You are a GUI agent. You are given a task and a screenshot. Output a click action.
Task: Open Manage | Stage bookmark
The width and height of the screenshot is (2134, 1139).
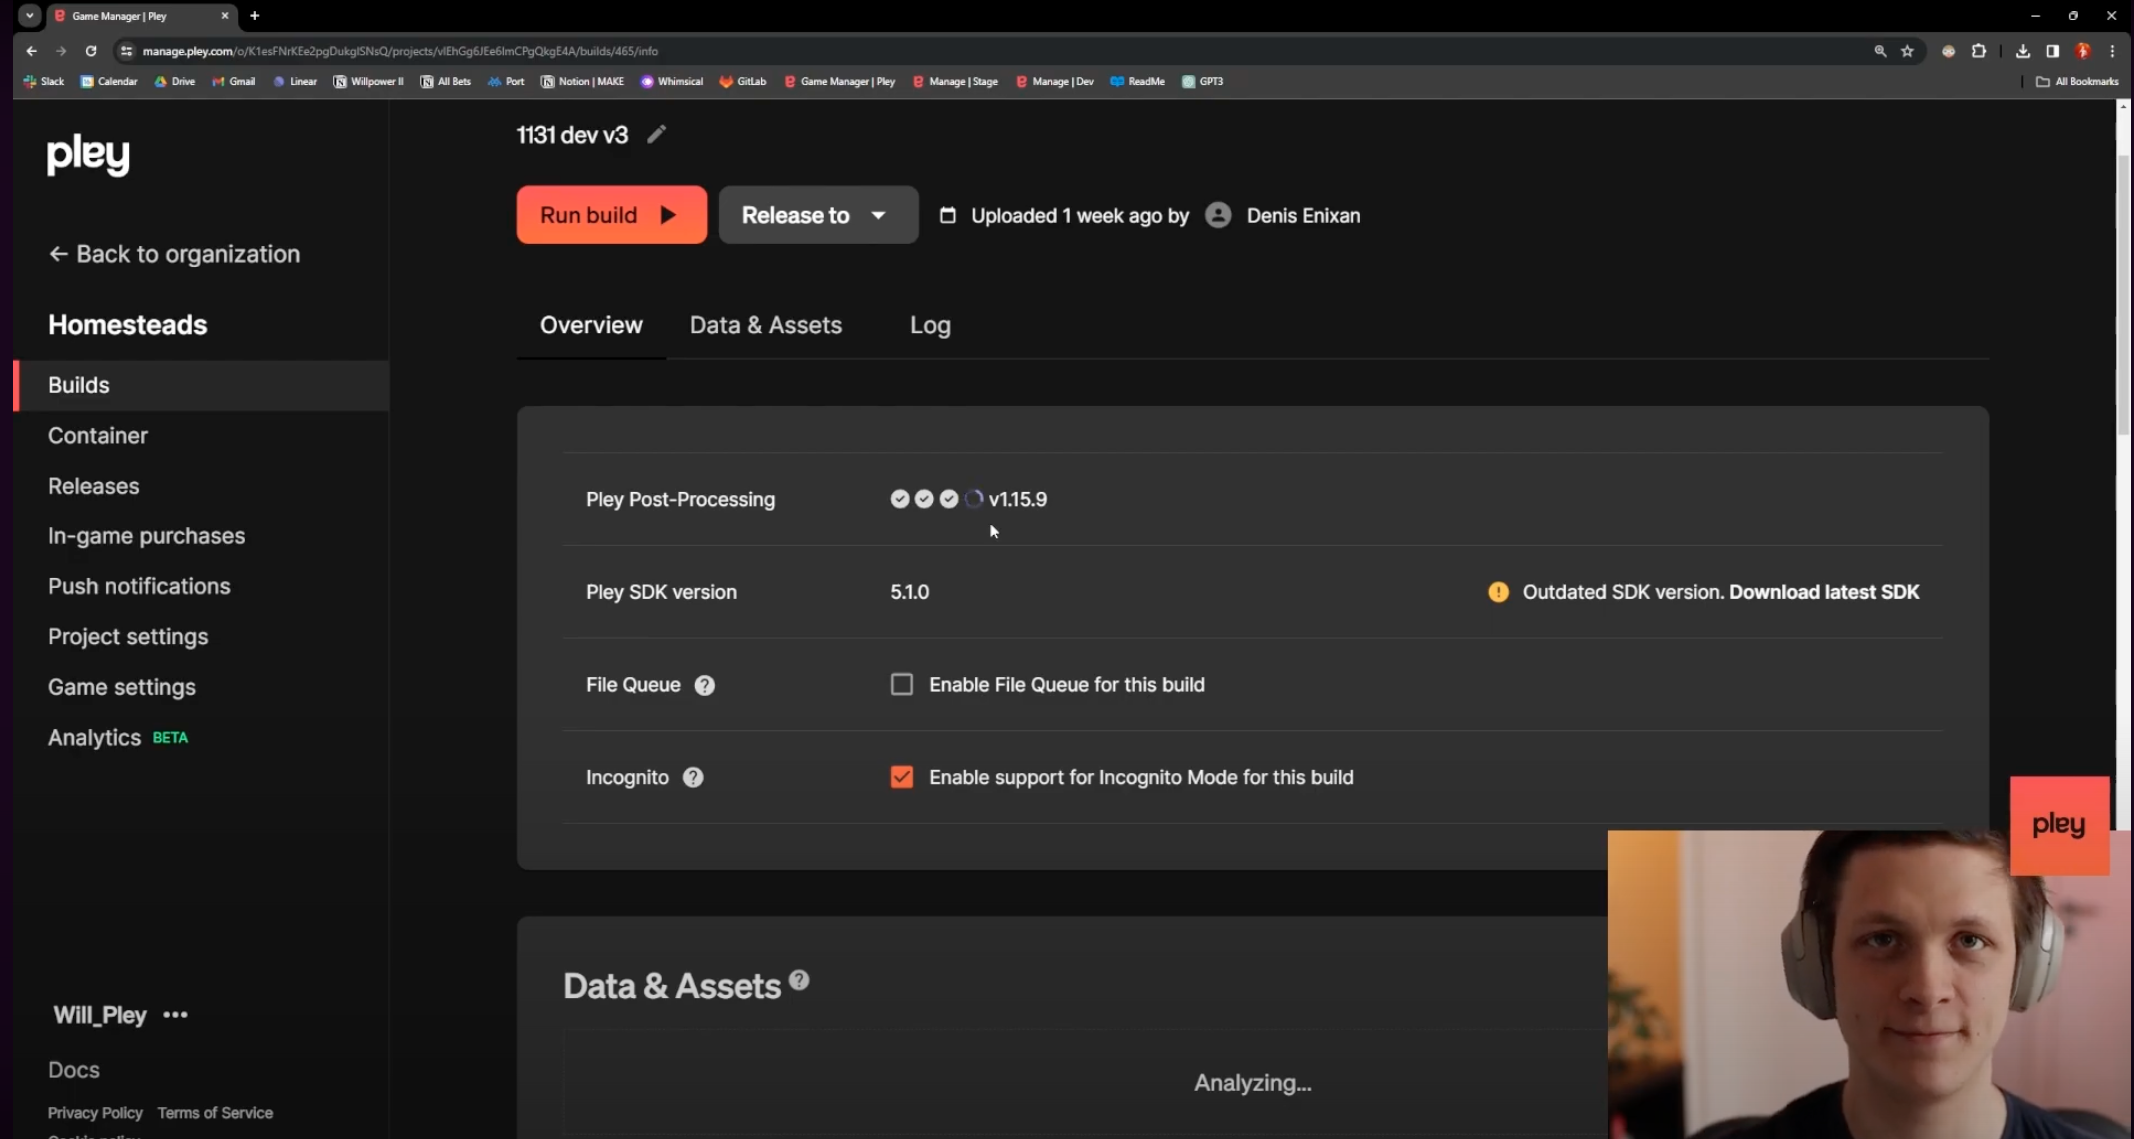click(955, 81)
